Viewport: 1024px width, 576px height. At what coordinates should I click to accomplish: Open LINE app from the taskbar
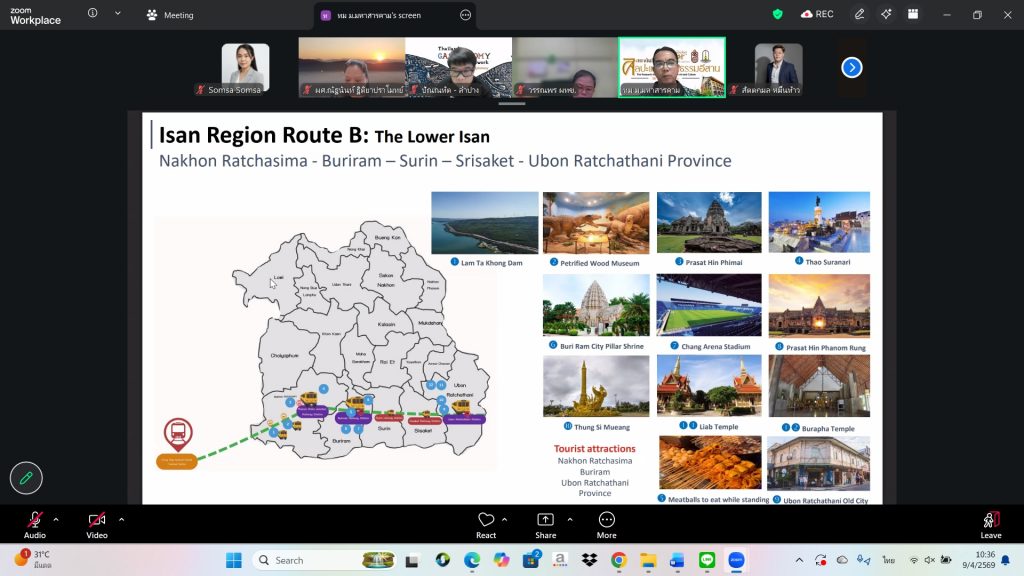[706, 560]
